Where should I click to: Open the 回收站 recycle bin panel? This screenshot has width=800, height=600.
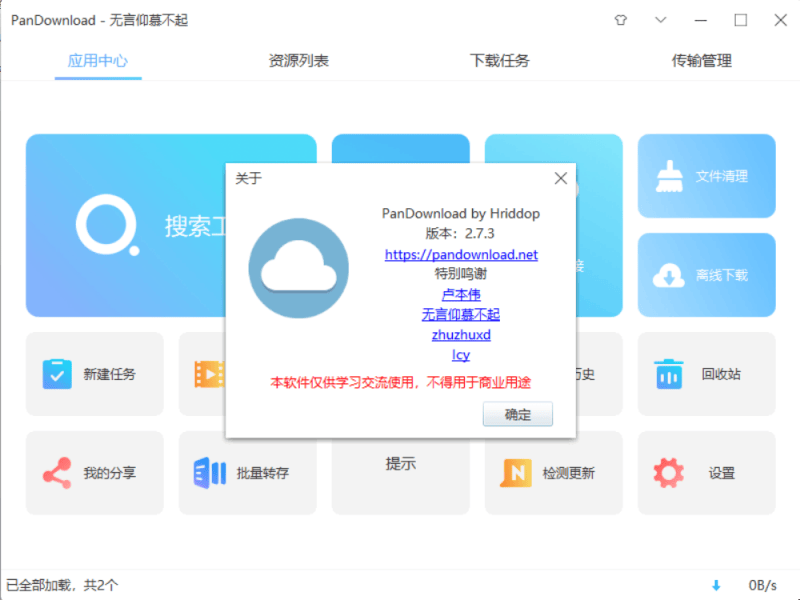(x=706, y=373)
